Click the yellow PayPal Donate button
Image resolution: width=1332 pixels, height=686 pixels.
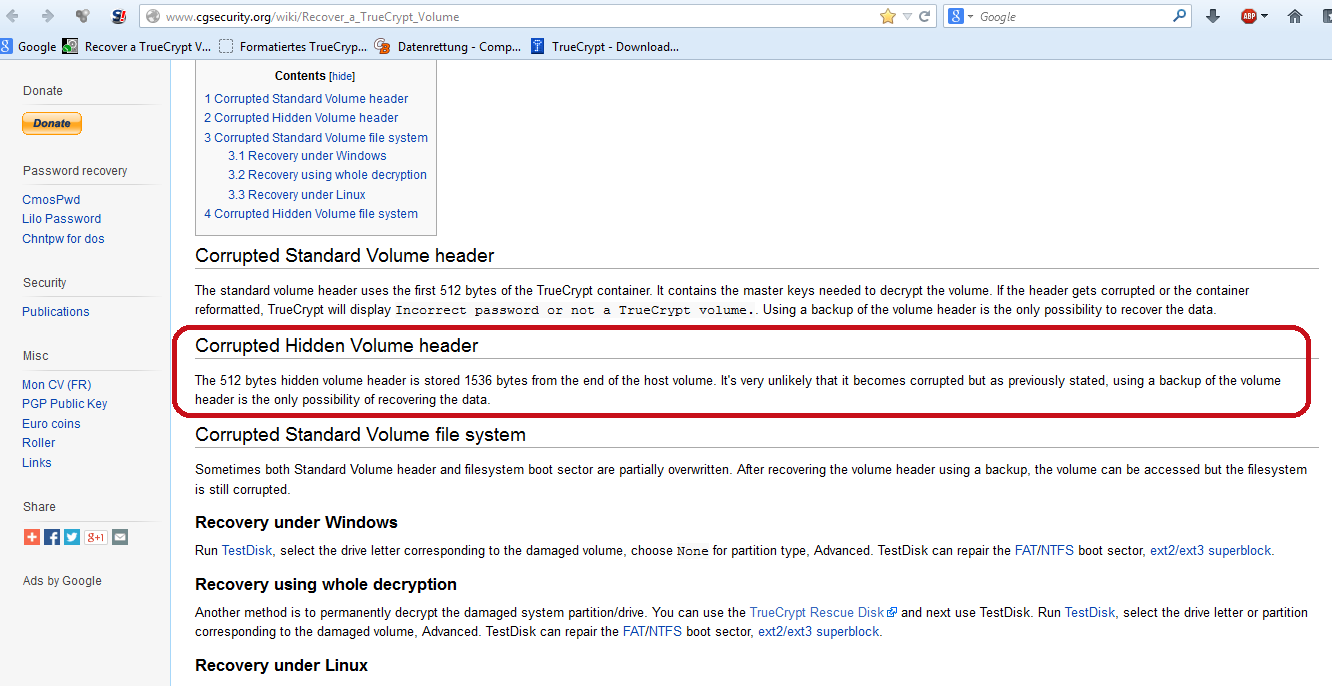coord(52,123)
